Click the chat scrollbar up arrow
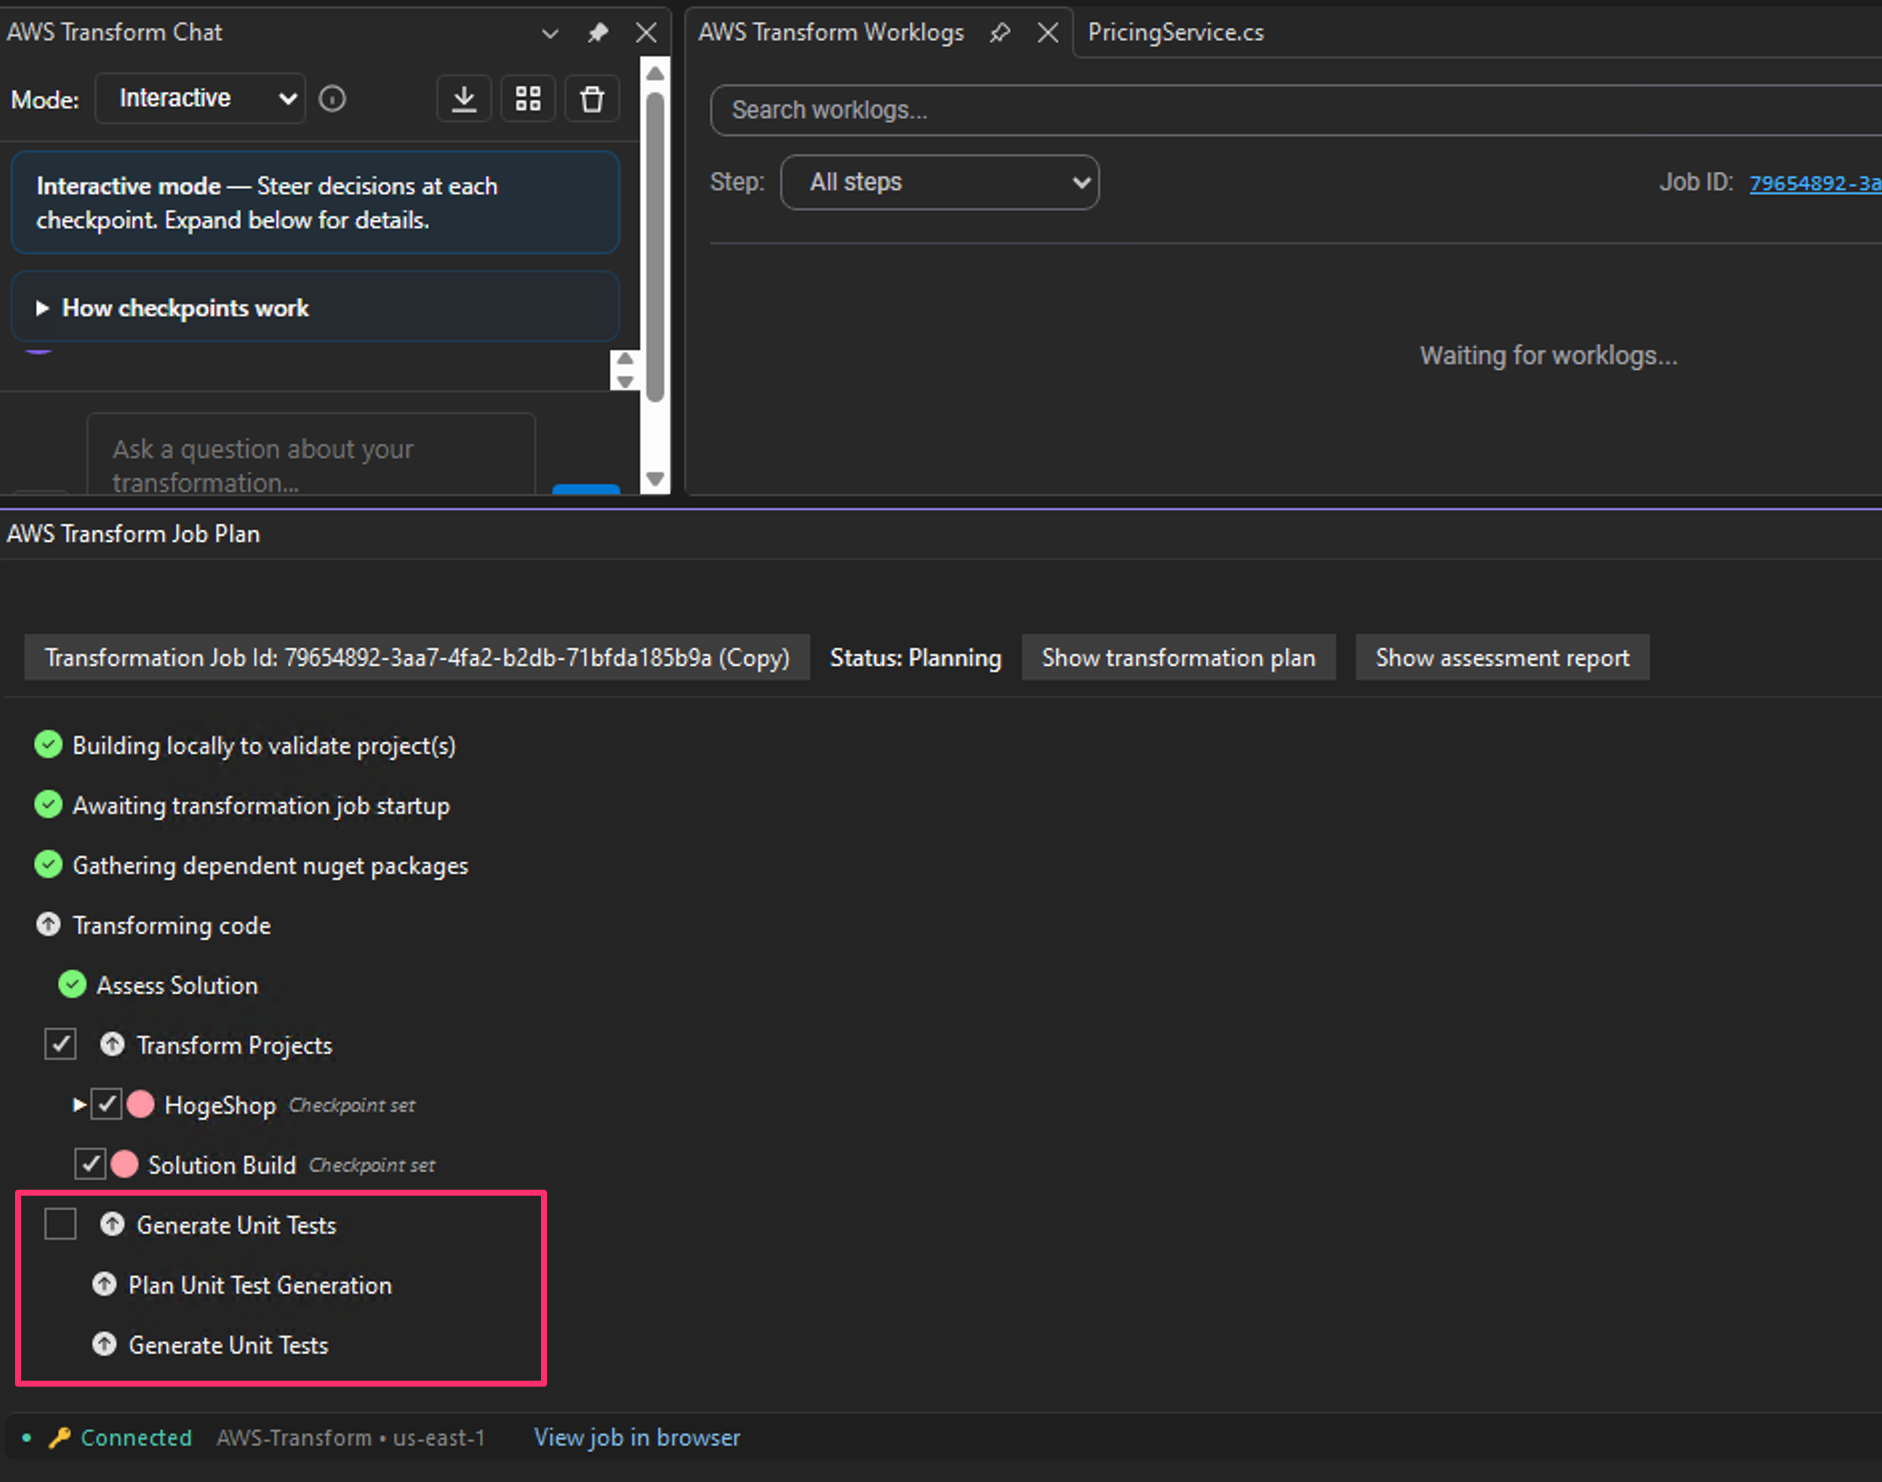 [655, 73]
